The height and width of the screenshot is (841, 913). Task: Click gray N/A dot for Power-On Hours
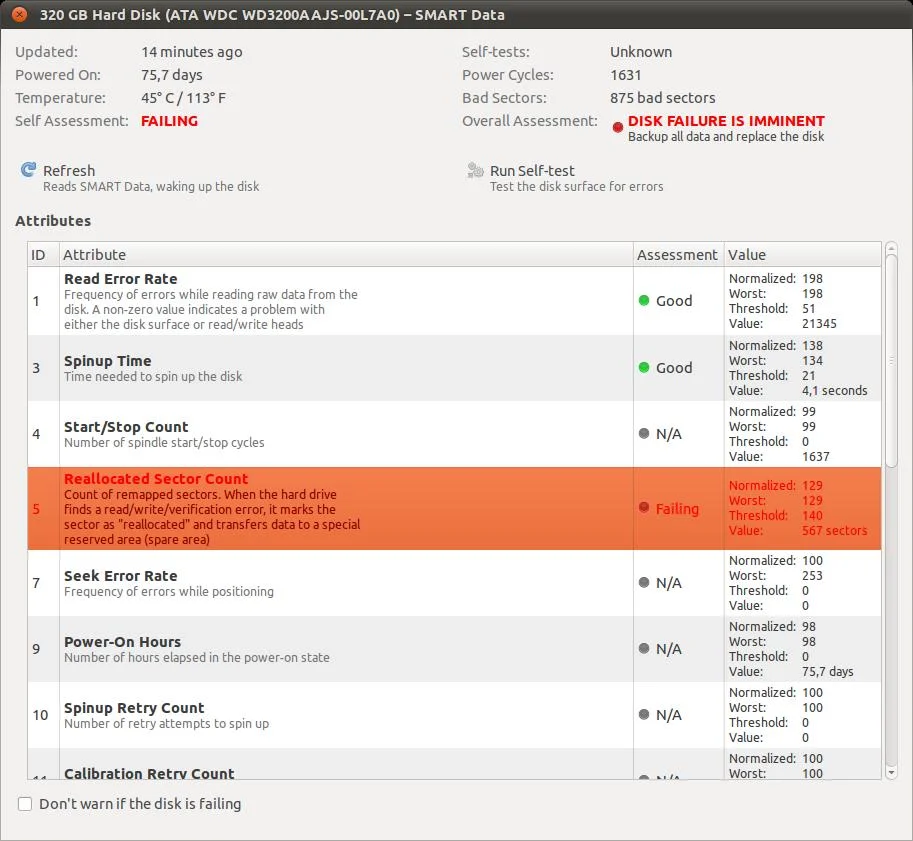(x=643, y=648)
